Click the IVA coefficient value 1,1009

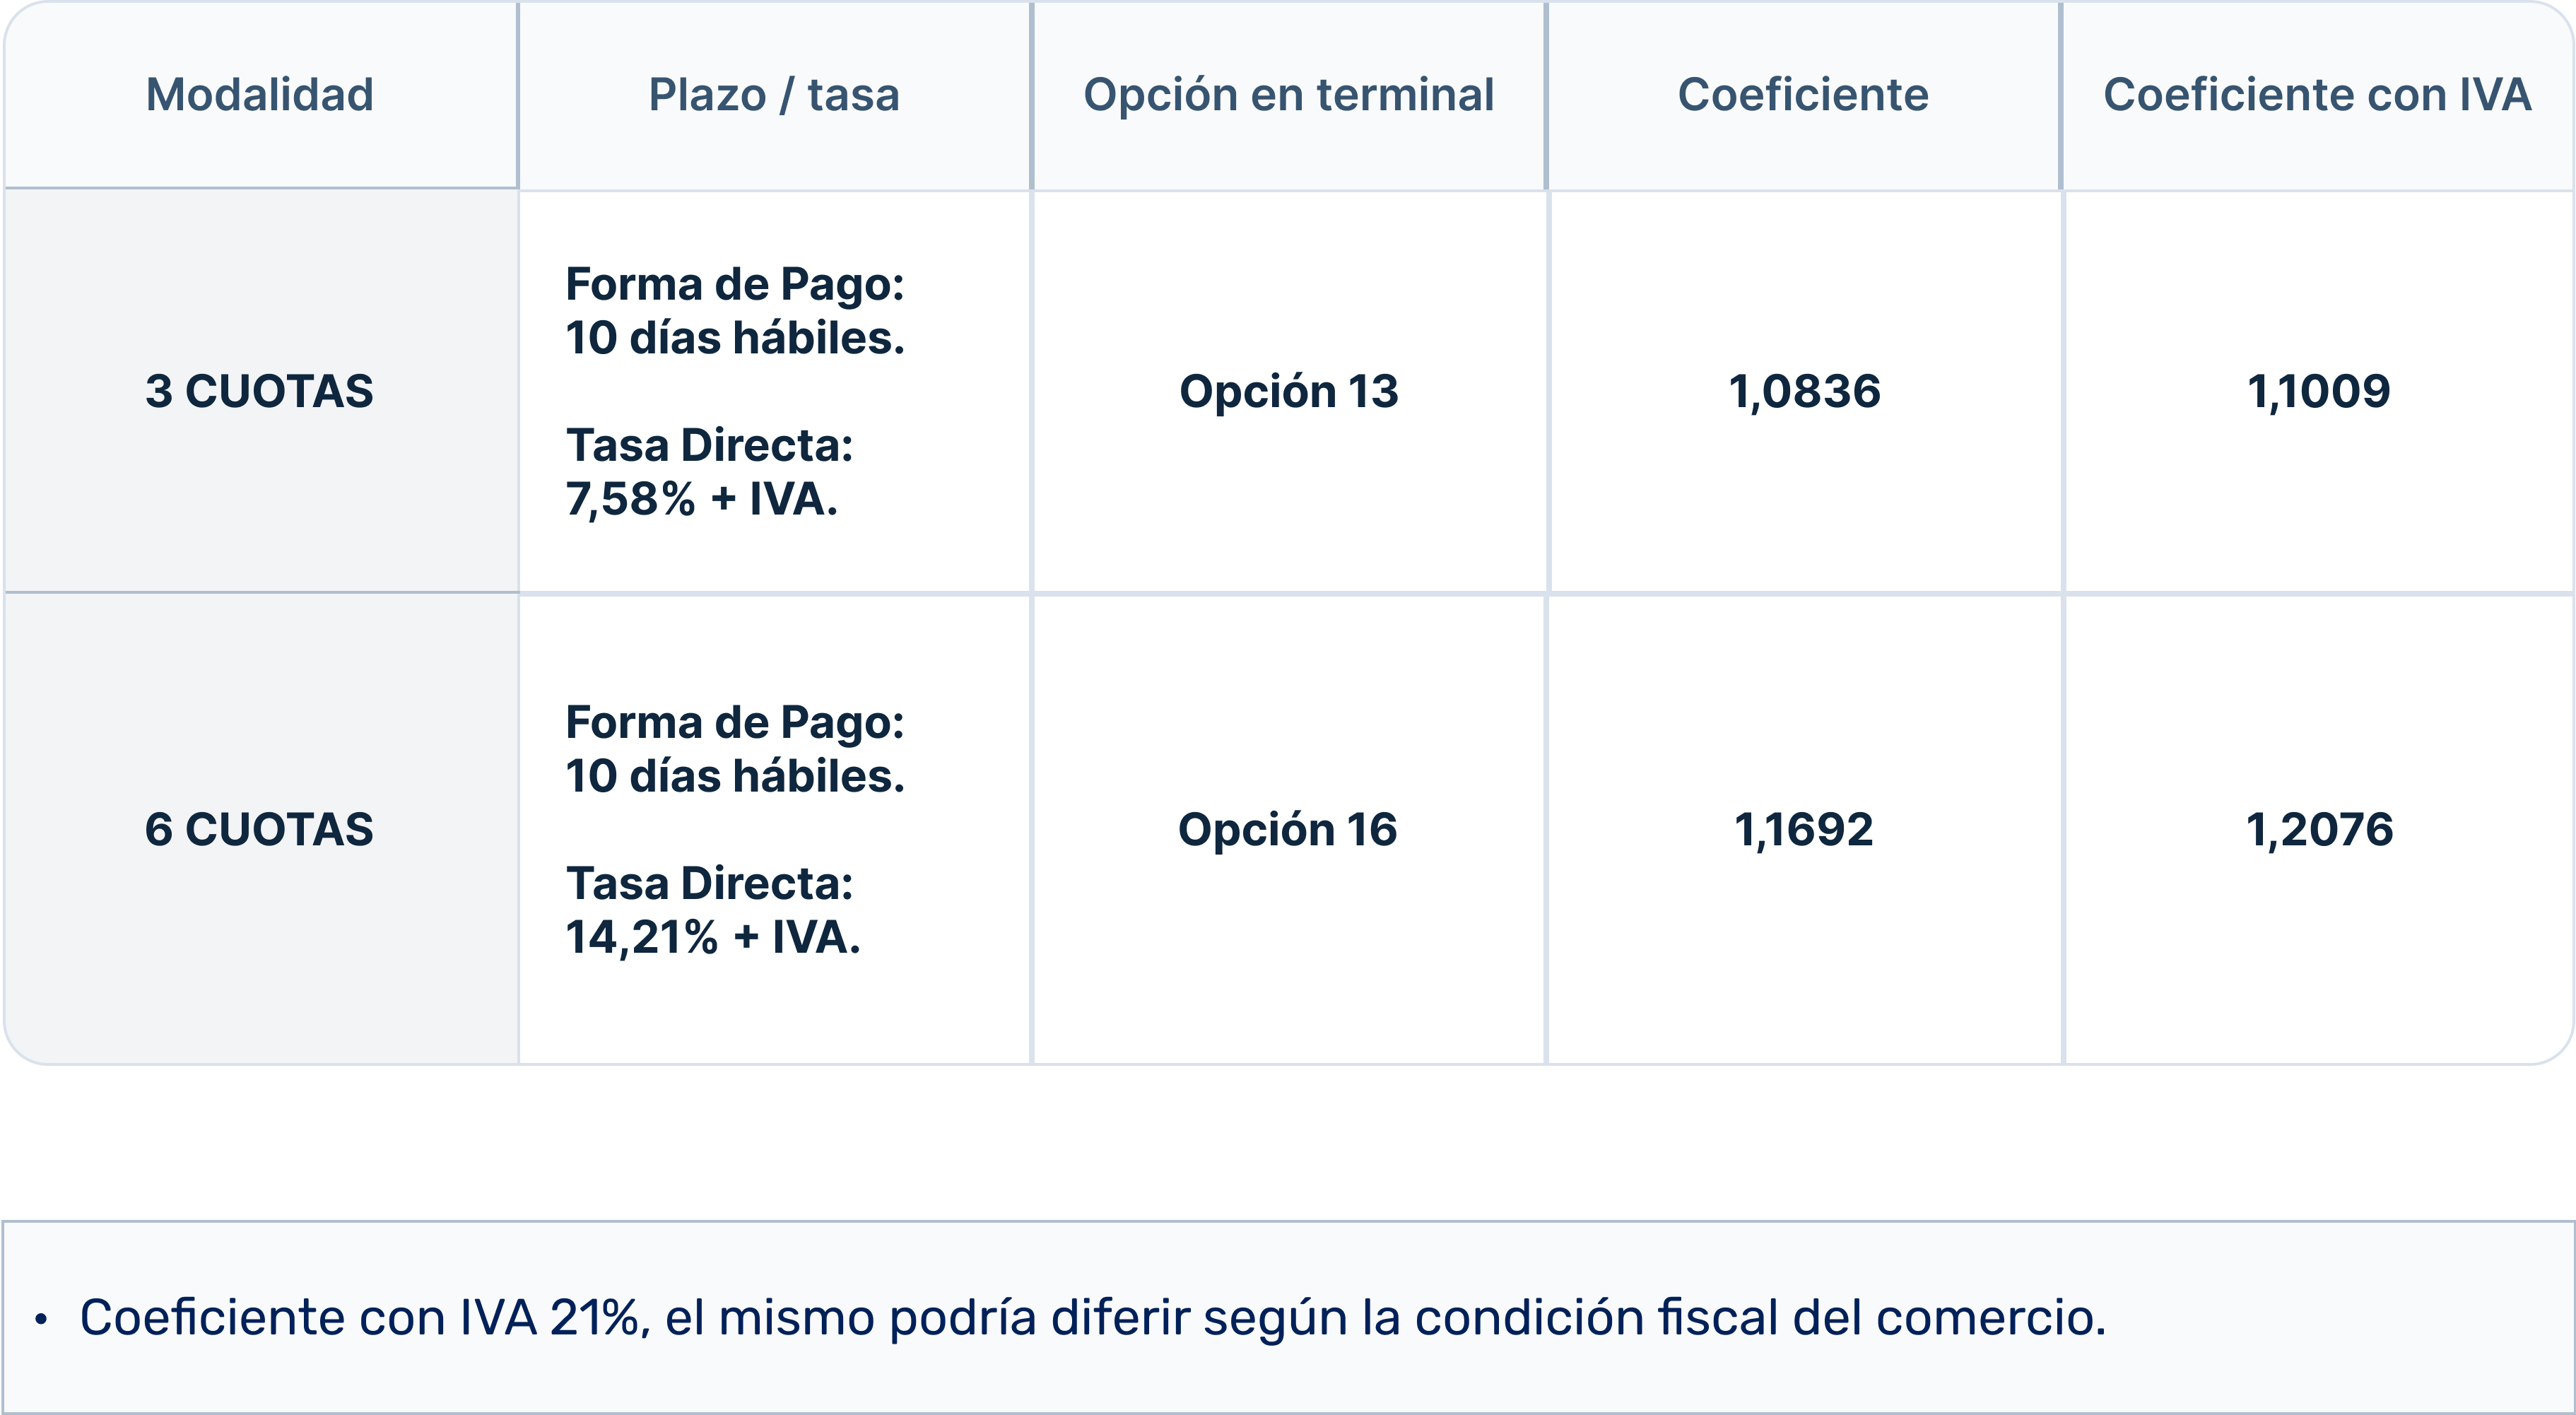[x=2318, y=391]
